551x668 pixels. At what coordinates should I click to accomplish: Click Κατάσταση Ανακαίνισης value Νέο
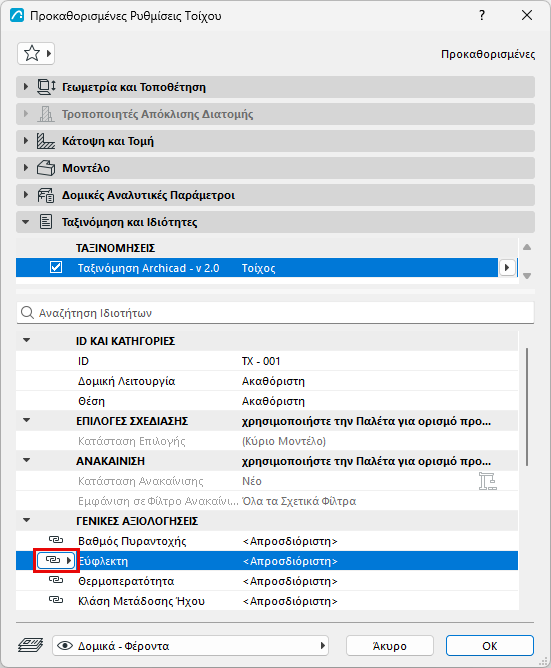pyautogui.click(x=252, y=481)
